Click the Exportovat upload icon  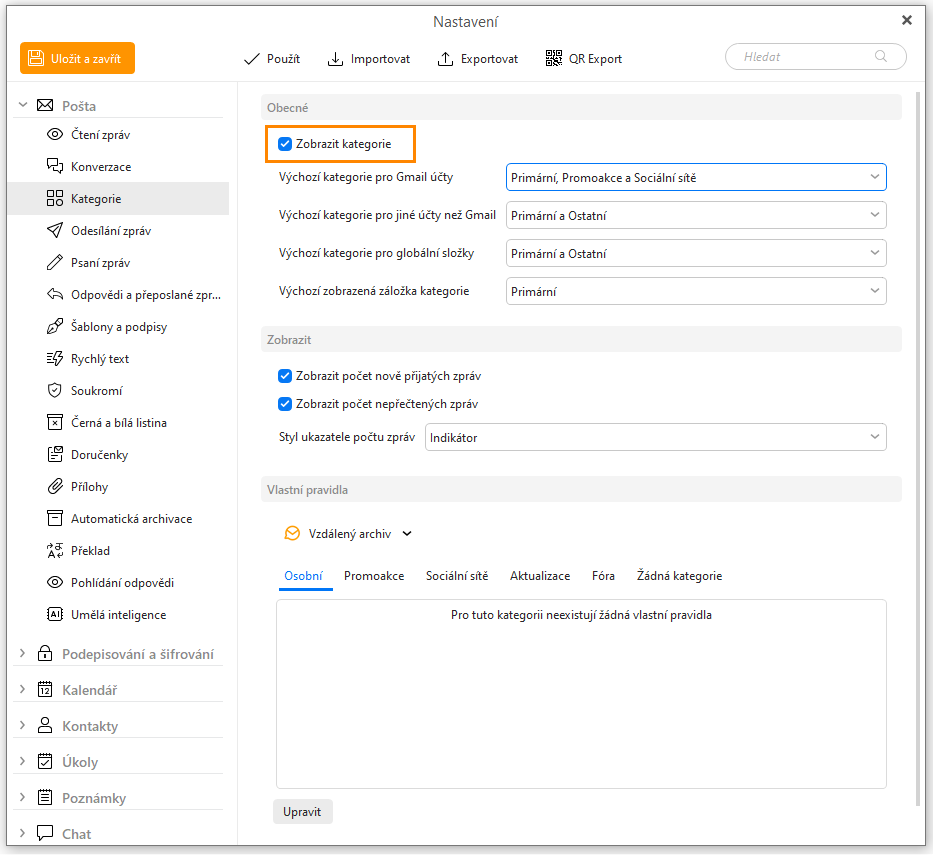[446, 59]
